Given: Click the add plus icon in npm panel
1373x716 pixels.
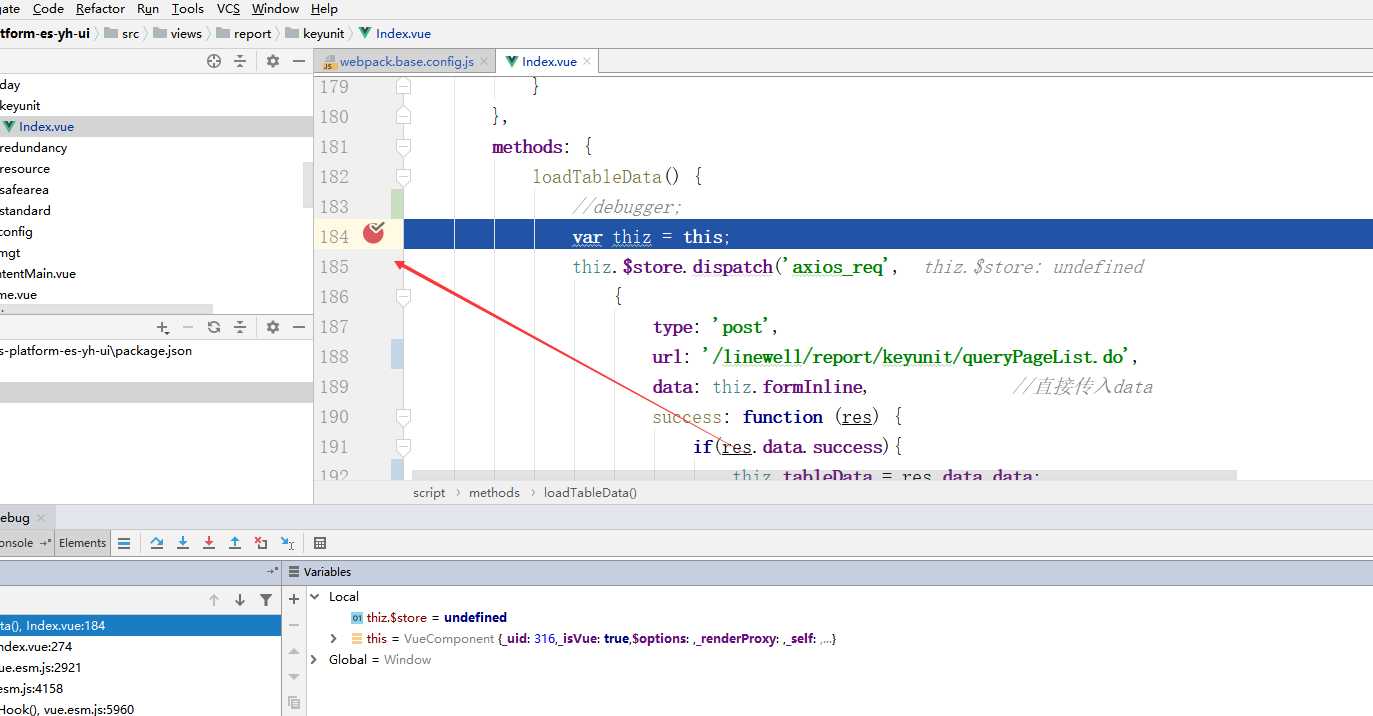Looking at the screenshot, I should [x=163, y=327].
